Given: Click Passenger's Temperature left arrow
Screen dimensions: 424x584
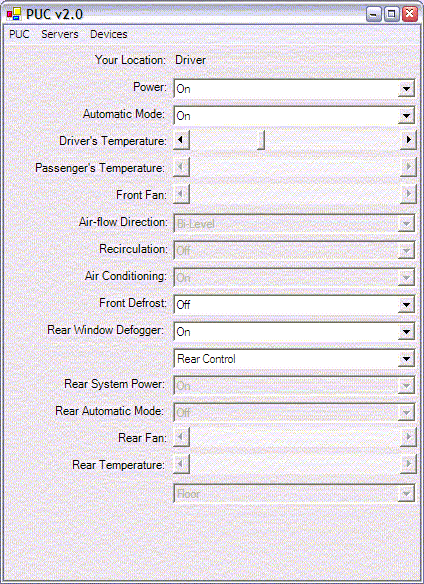Looking at the screenshot, I should (181, 167).
